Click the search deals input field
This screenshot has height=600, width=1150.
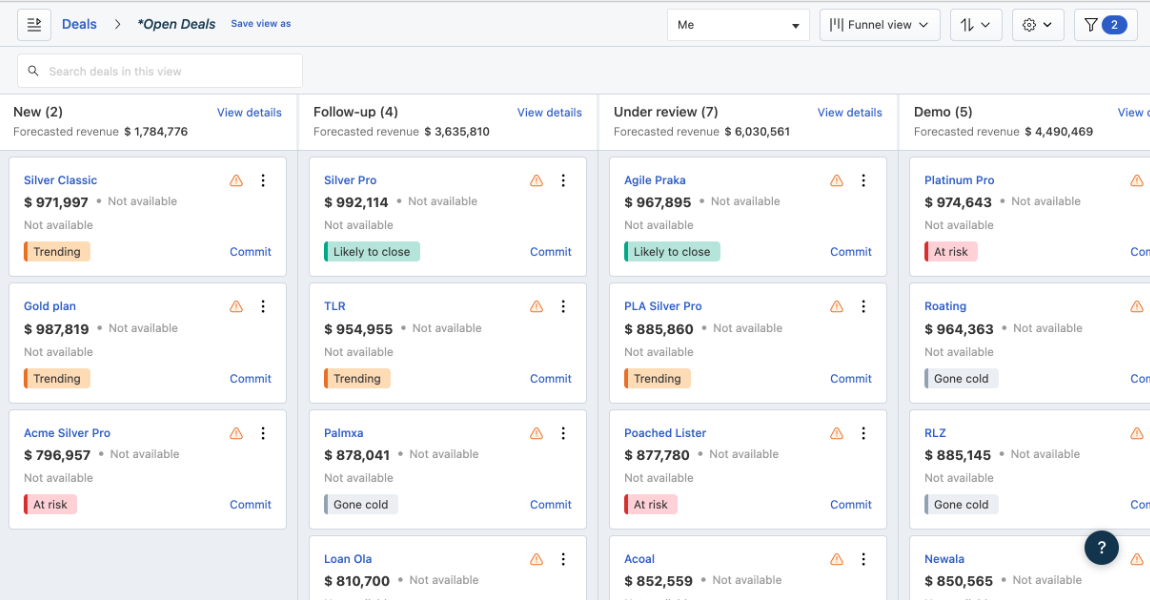pos(160,71)
